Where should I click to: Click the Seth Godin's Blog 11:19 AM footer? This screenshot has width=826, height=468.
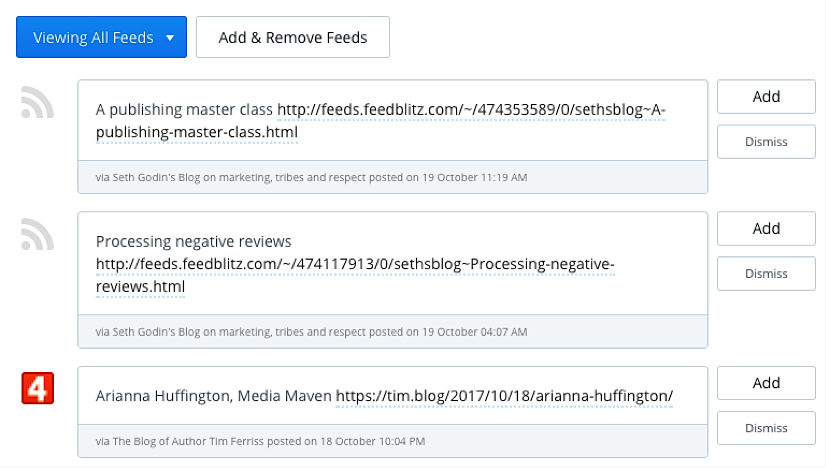tap(311, 178)
